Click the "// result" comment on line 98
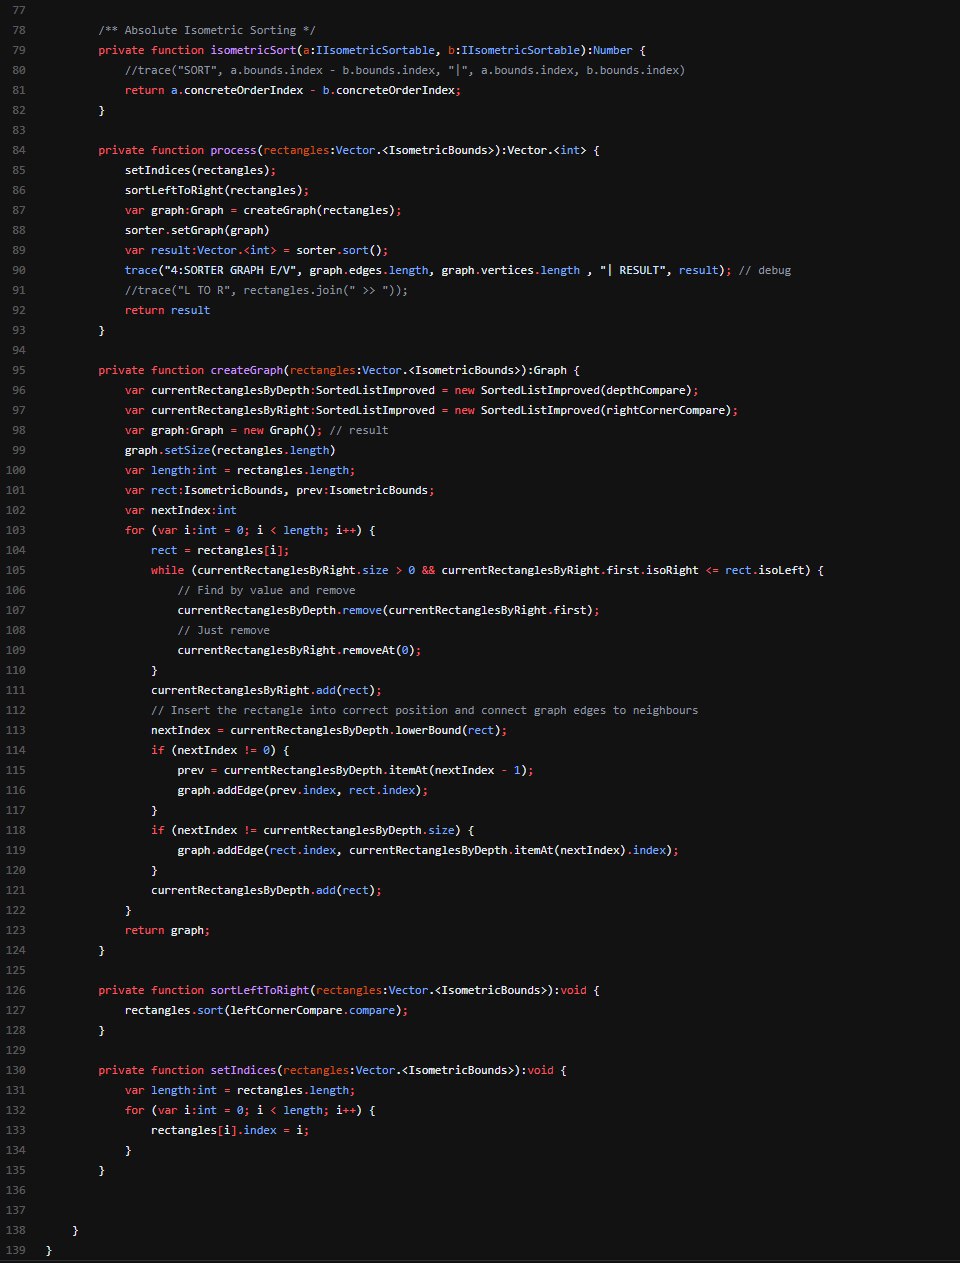The height and width of the screenshot is (1263, 960). click(358, 430)
